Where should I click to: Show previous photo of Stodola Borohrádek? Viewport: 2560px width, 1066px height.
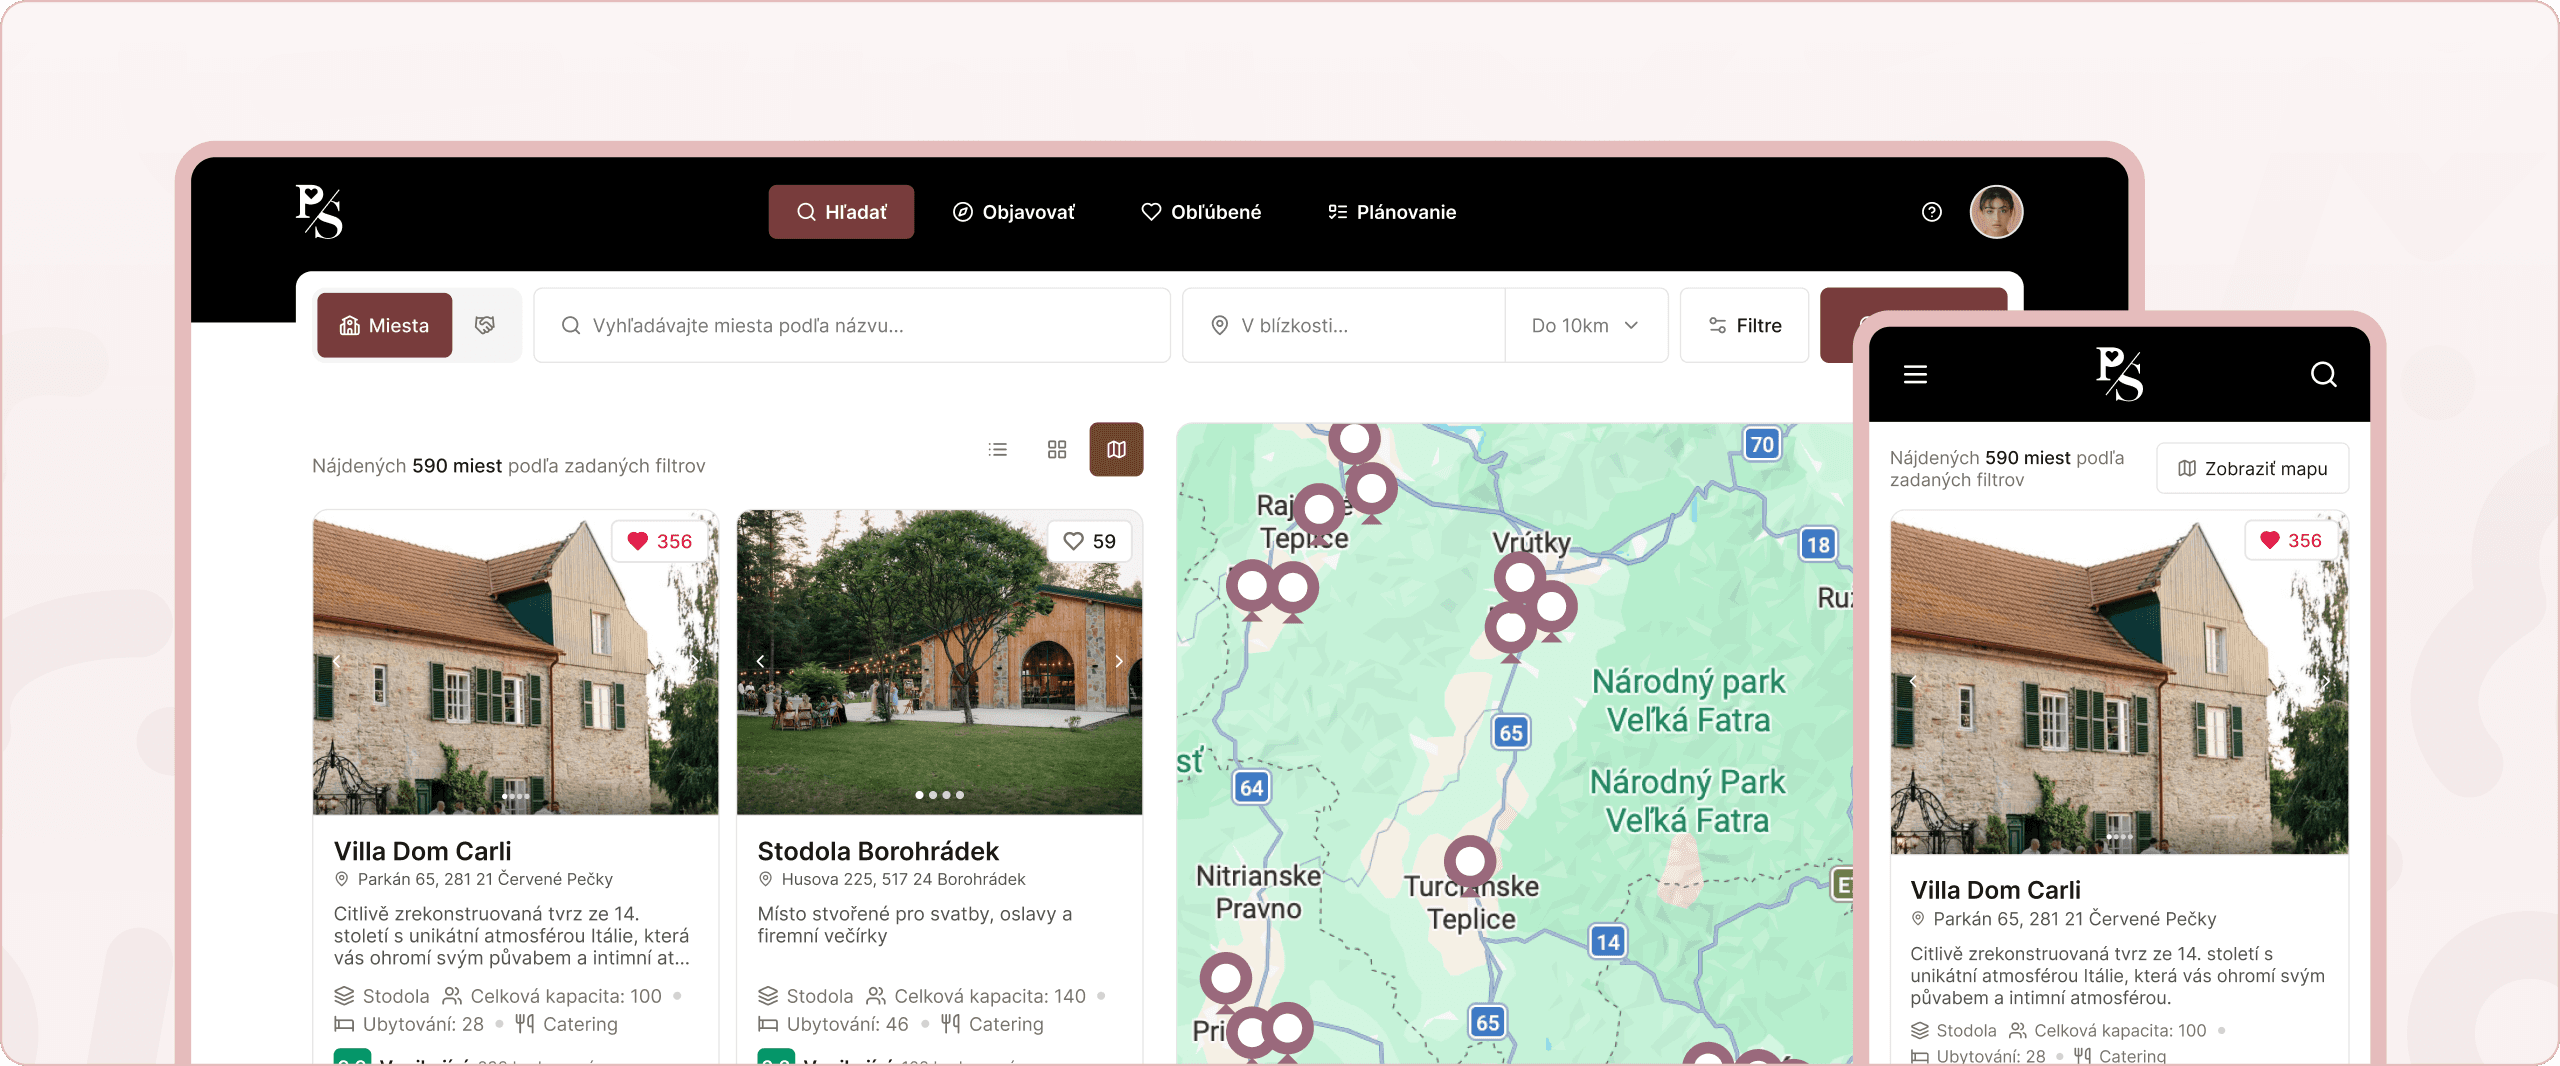761,661
